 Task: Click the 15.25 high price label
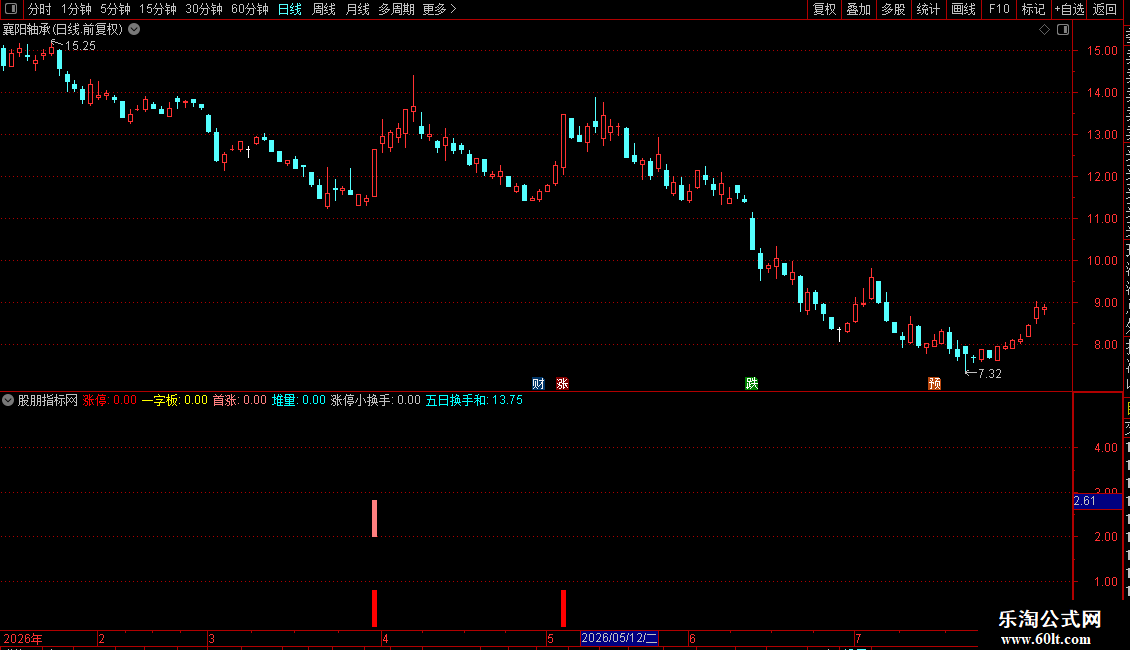click(80, 46)
